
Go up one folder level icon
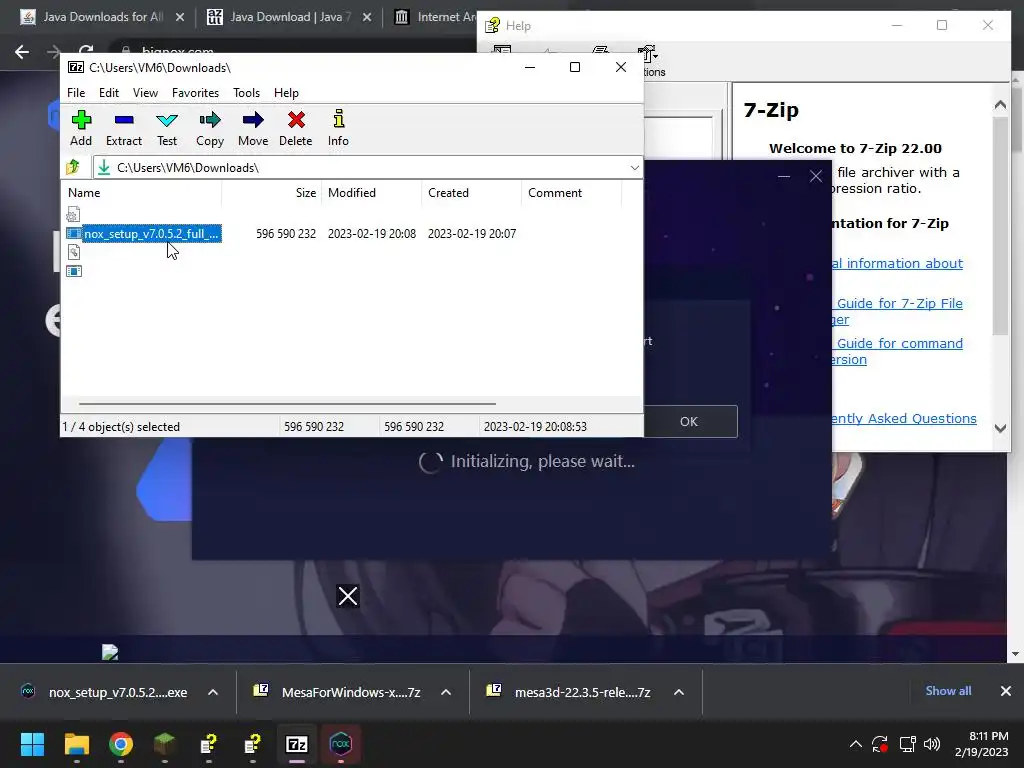73,167
